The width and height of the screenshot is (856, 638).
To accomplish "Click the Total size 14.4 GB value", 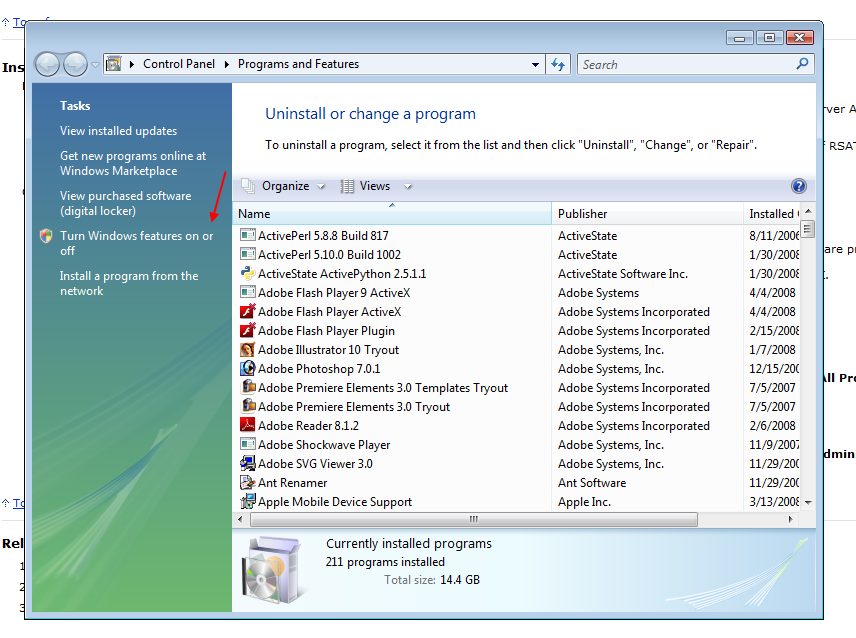I will tap(460, 580).
